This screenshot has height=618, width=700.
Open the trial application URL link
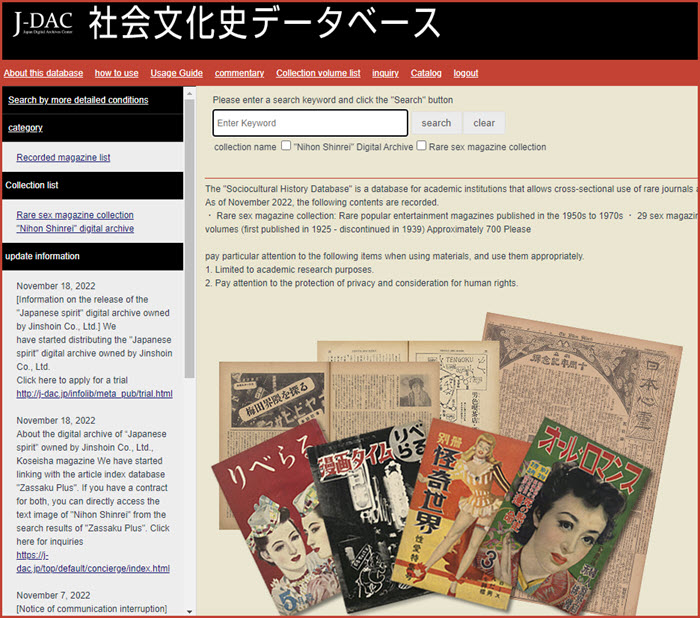coord(94,393)
